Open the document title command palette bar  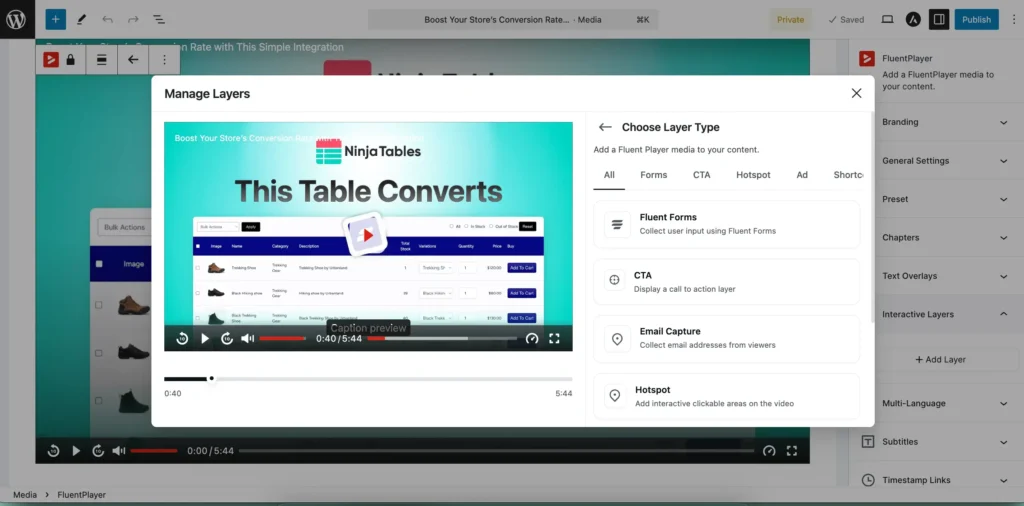pyautogui.click(x=513, y=20)
